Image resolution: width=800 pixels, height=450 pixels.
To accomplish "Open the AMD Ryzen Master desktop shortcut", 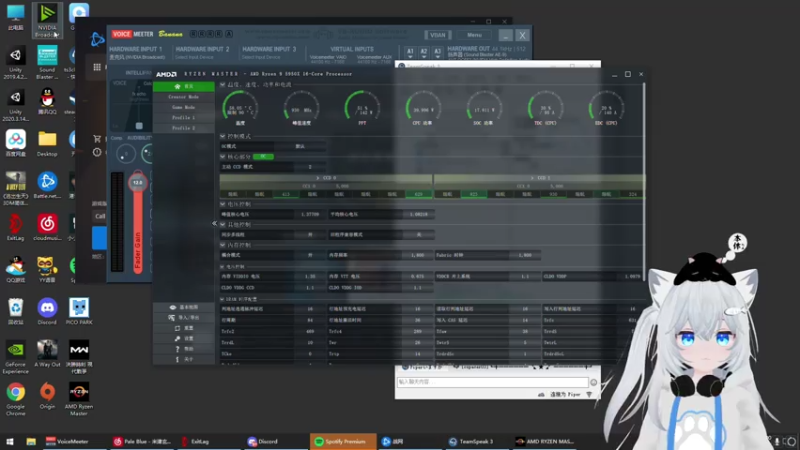I will (x=79, y=399).
